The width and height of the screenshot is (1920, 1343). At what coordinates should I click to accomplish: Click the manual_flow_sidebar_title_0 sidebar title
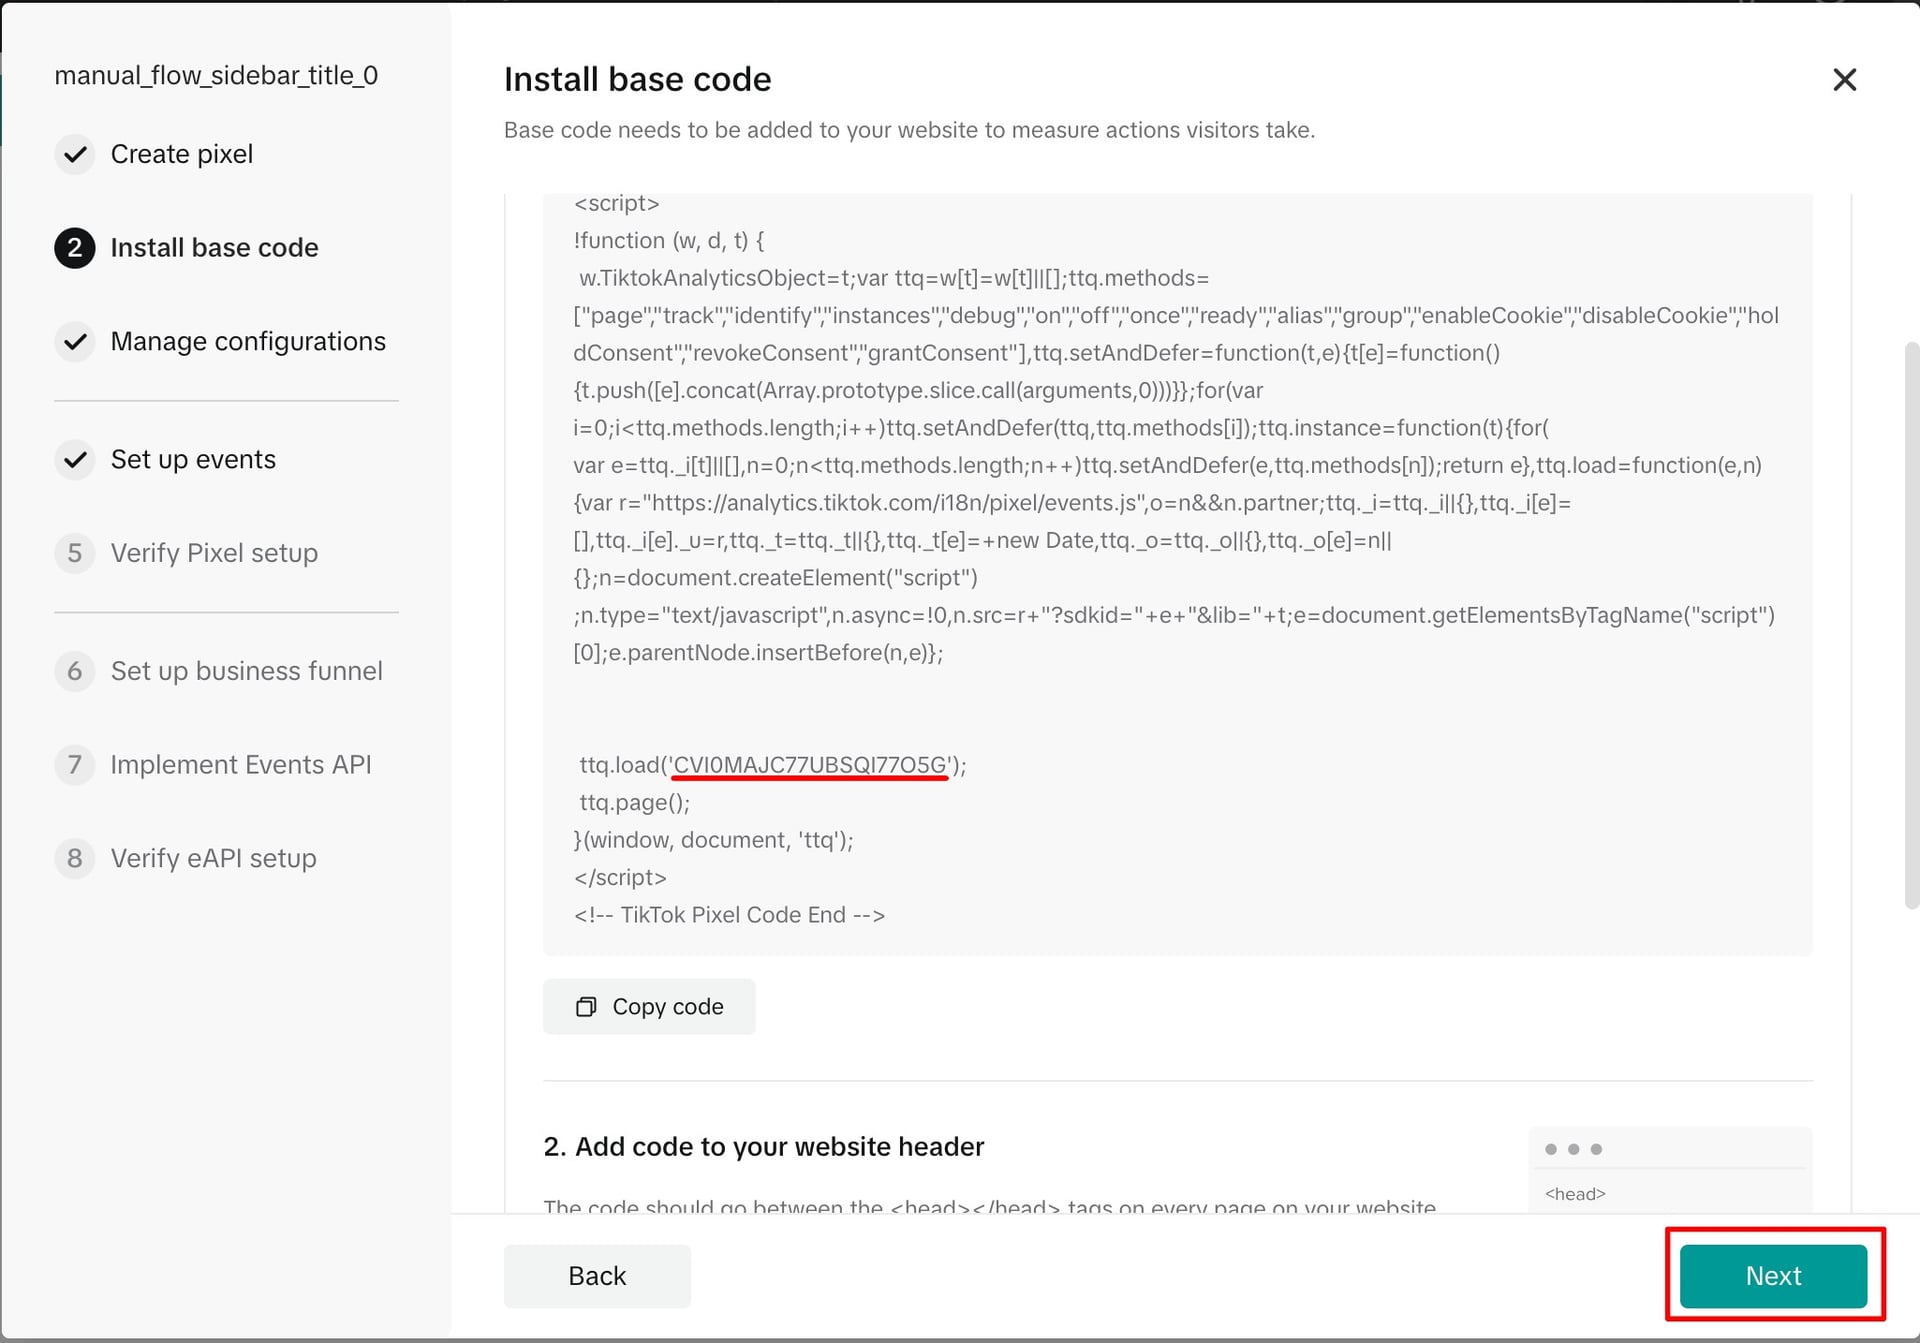point(216,76)
